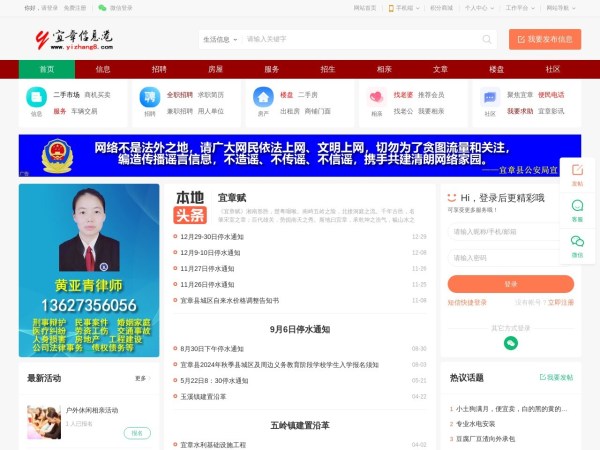Viewport: 600px width, 450px height.
Task: Click the 立即注册 register link
Action: click(560, 301)
